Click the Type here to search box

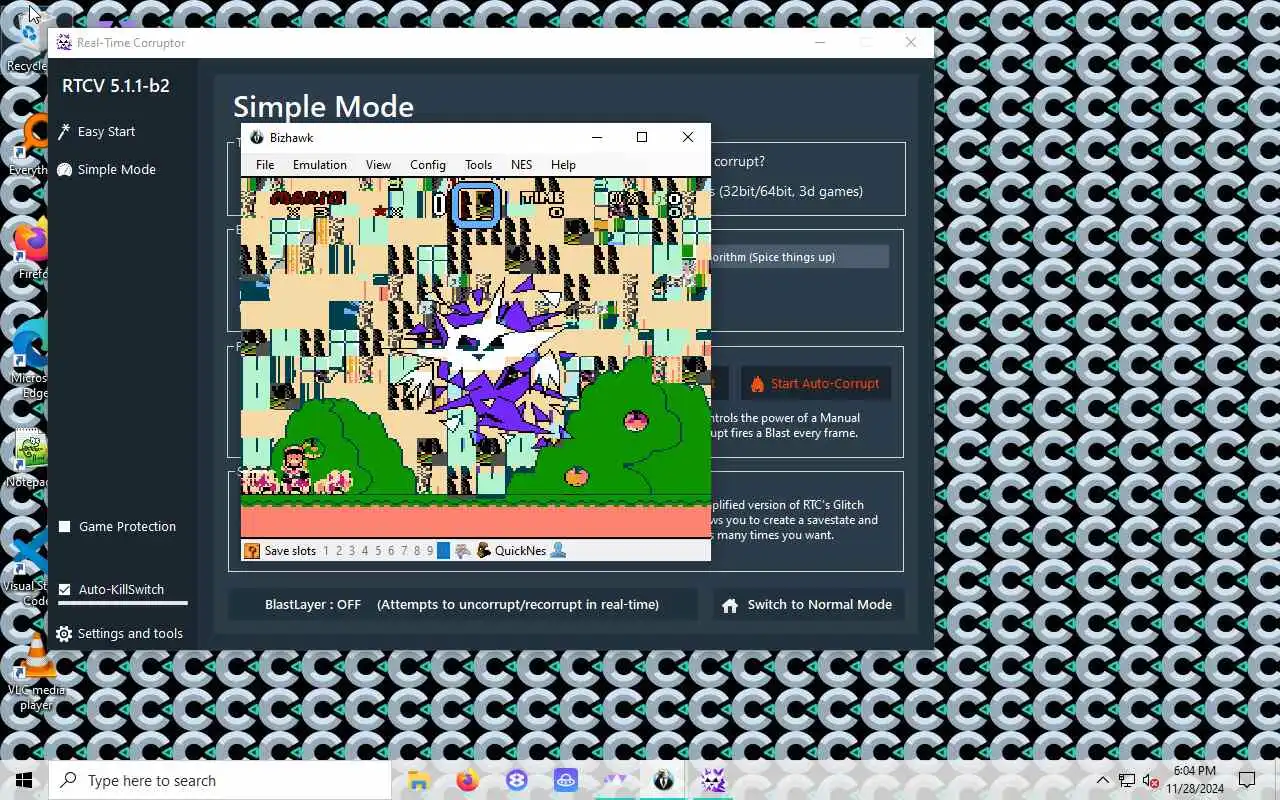(220, 780)
